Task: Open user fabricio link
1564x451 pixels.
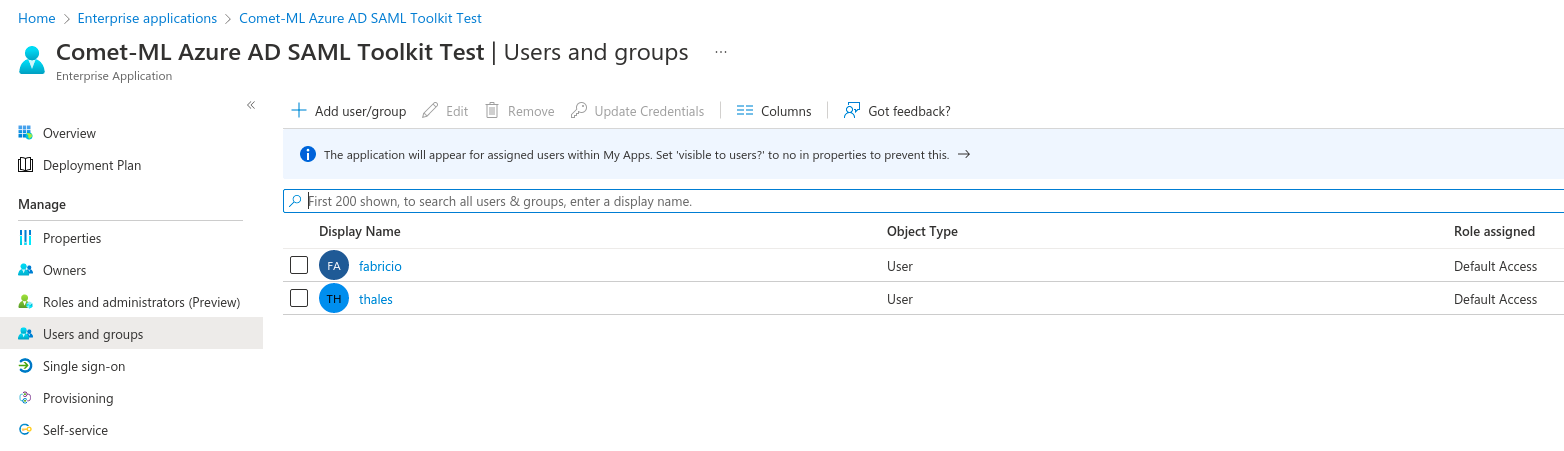Action: point(380,266)
